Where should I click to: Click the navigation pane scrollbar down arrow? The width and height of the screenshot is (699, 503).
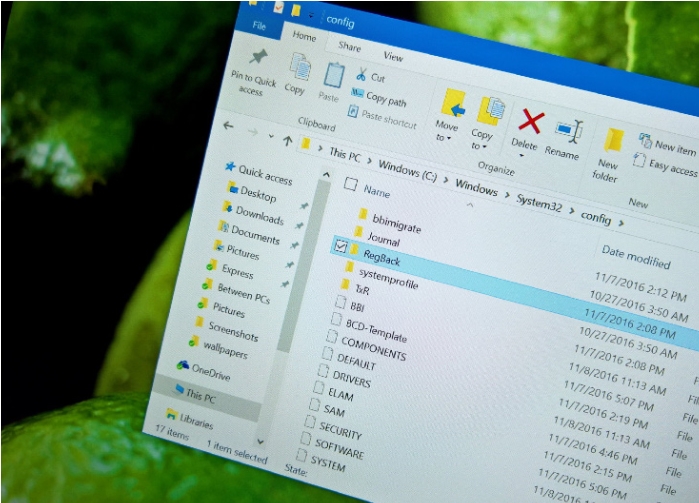(x=260, y=441)
